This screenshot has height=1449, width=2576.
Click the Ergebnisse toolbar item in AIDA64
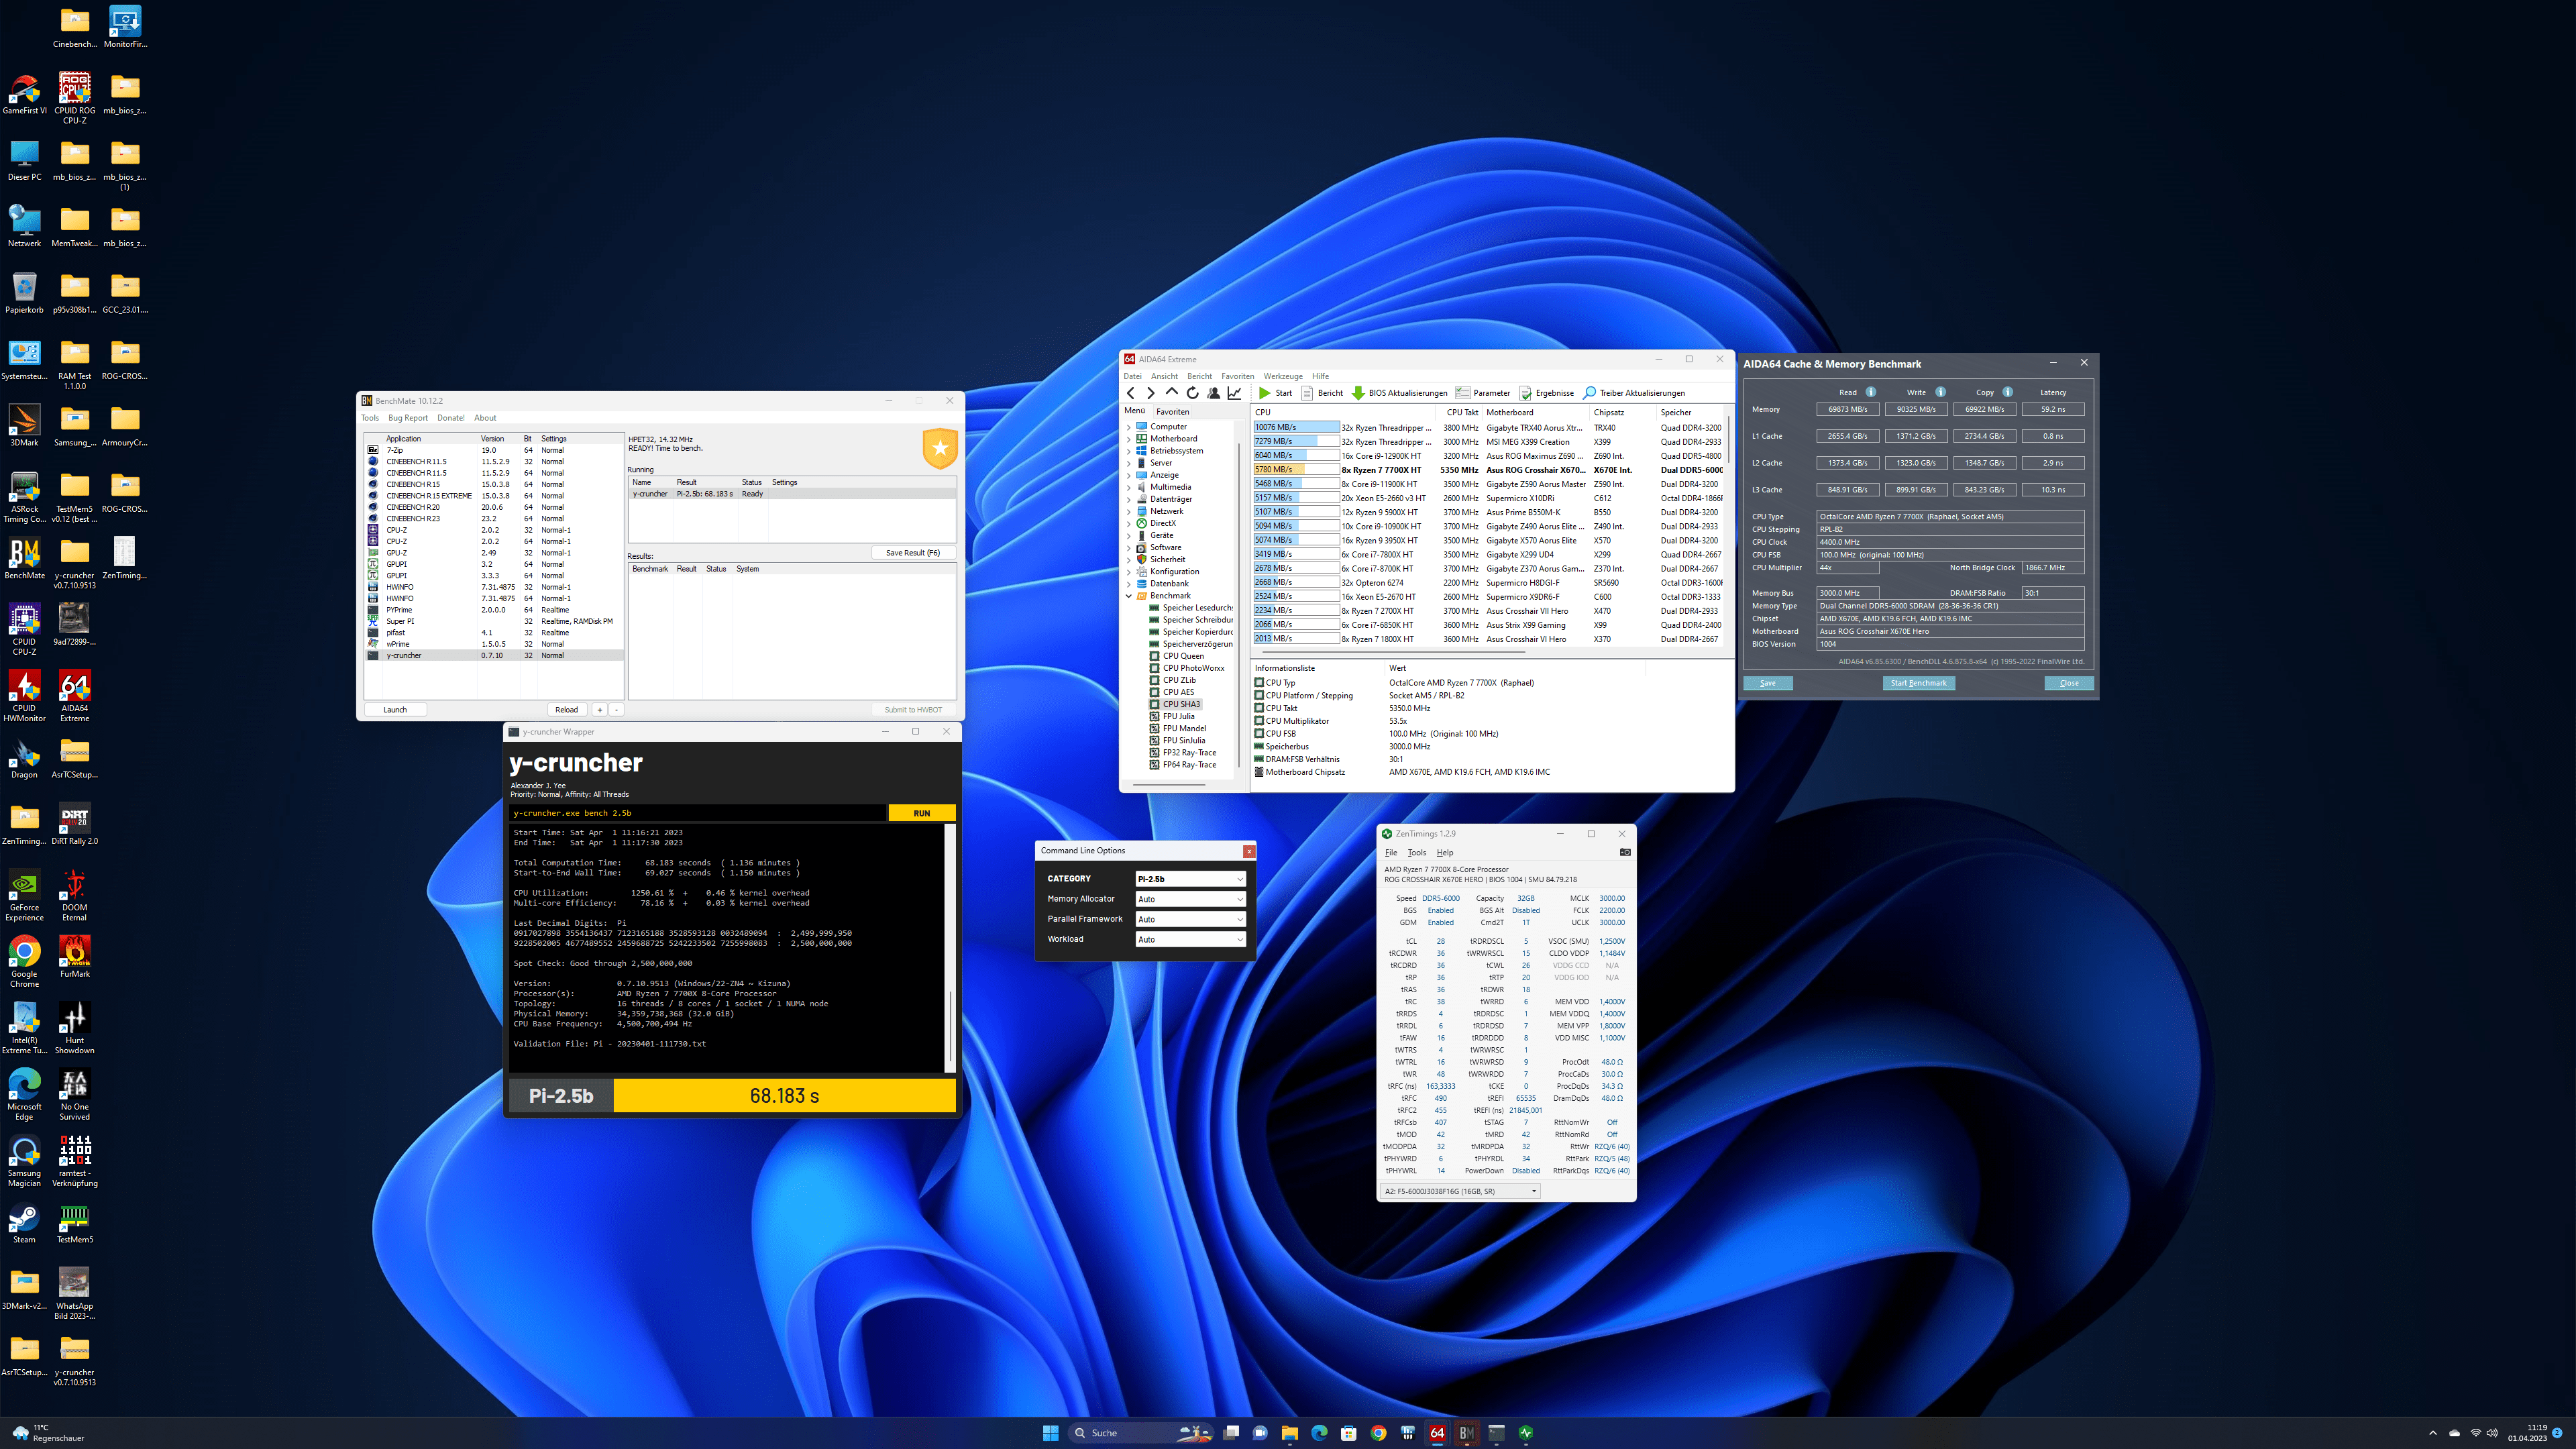pos(1546,393)
